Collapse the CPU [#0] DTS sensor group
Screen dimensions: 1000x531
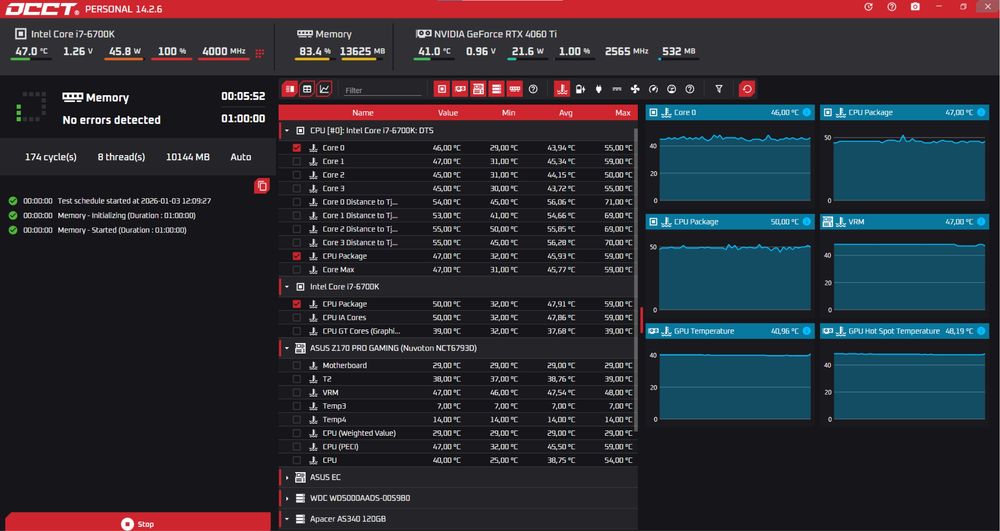286,131
